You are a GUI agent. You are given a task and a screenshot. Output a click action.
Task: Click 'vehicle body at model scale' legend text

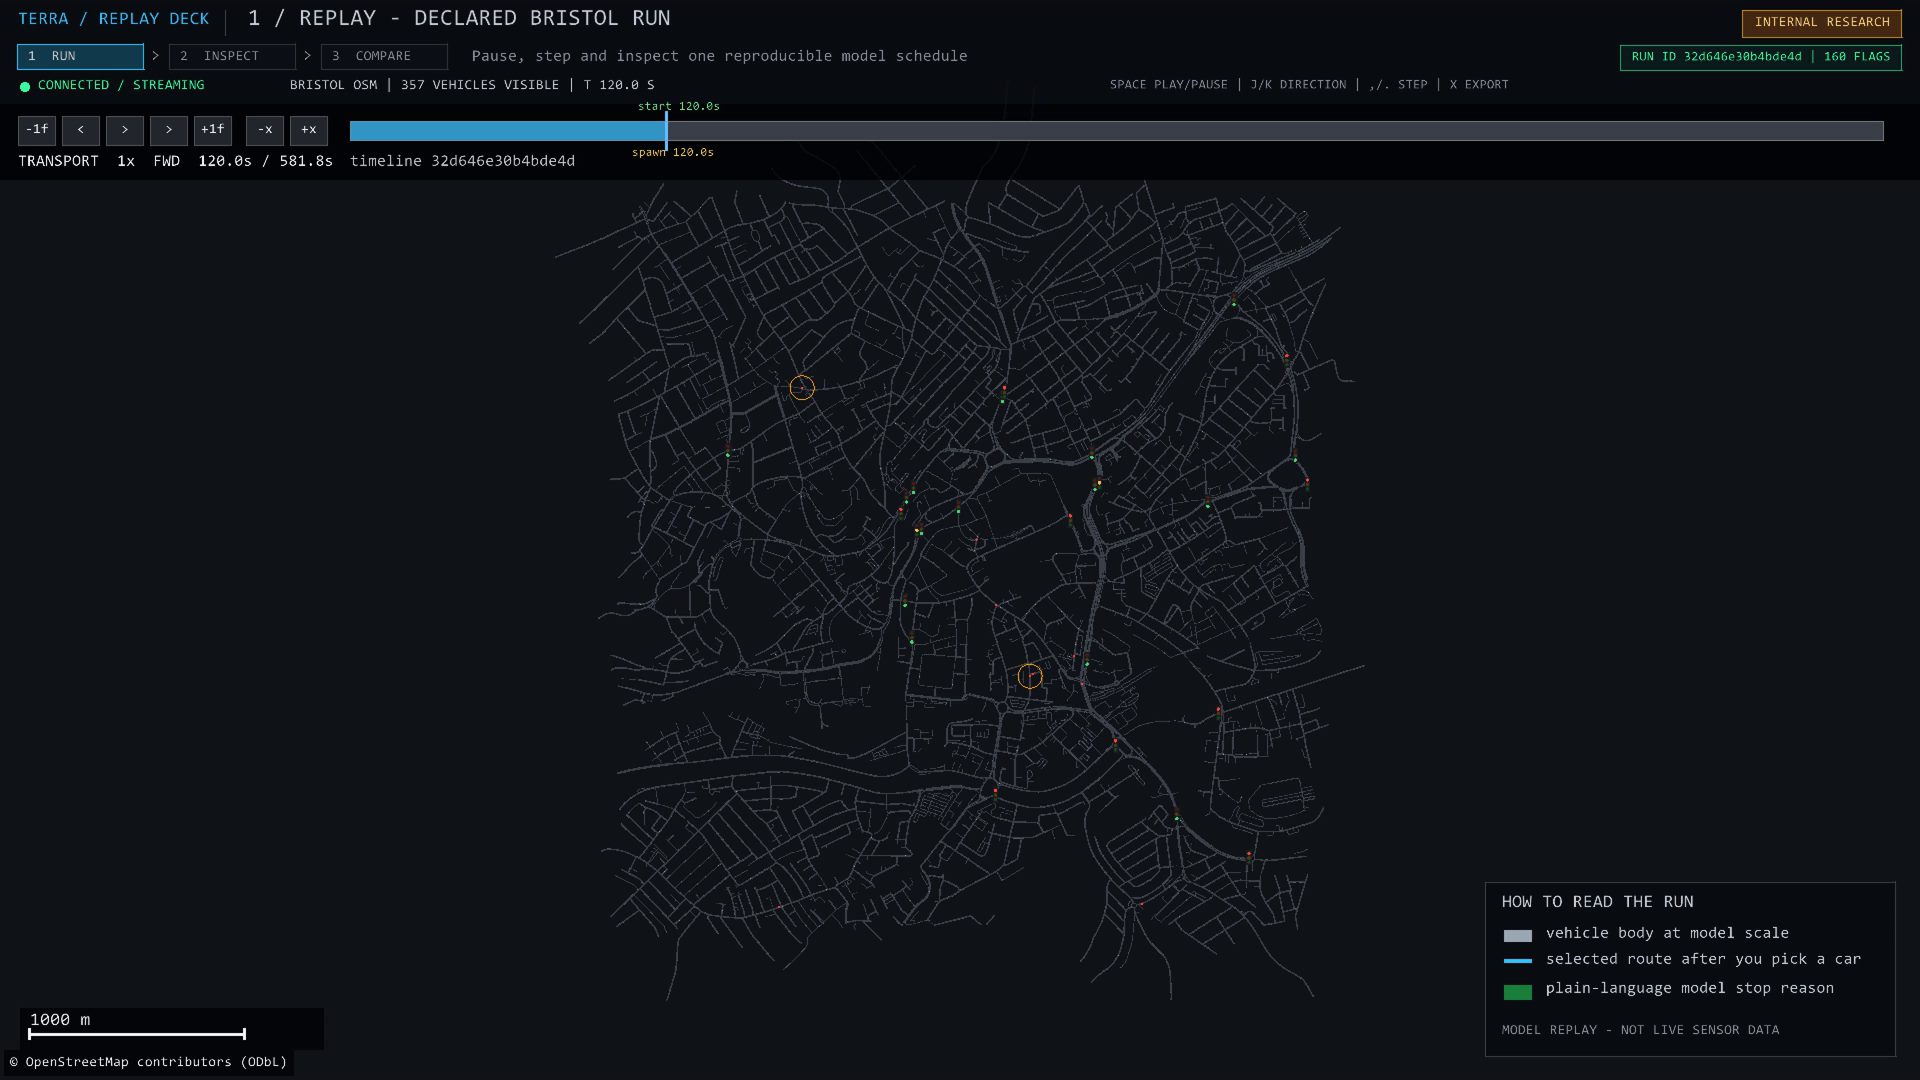click(x=1667, y=933)
